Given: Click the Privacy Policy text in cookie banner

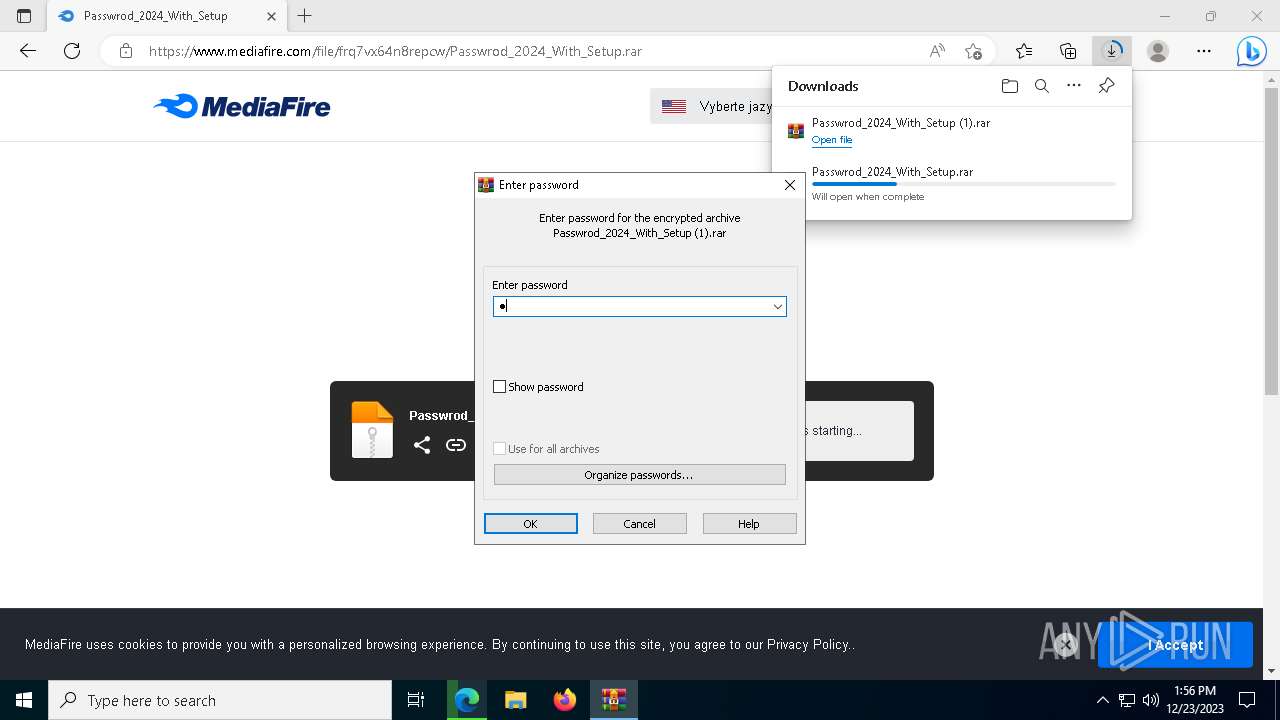Looking at the screenshot, I should 808,645.
